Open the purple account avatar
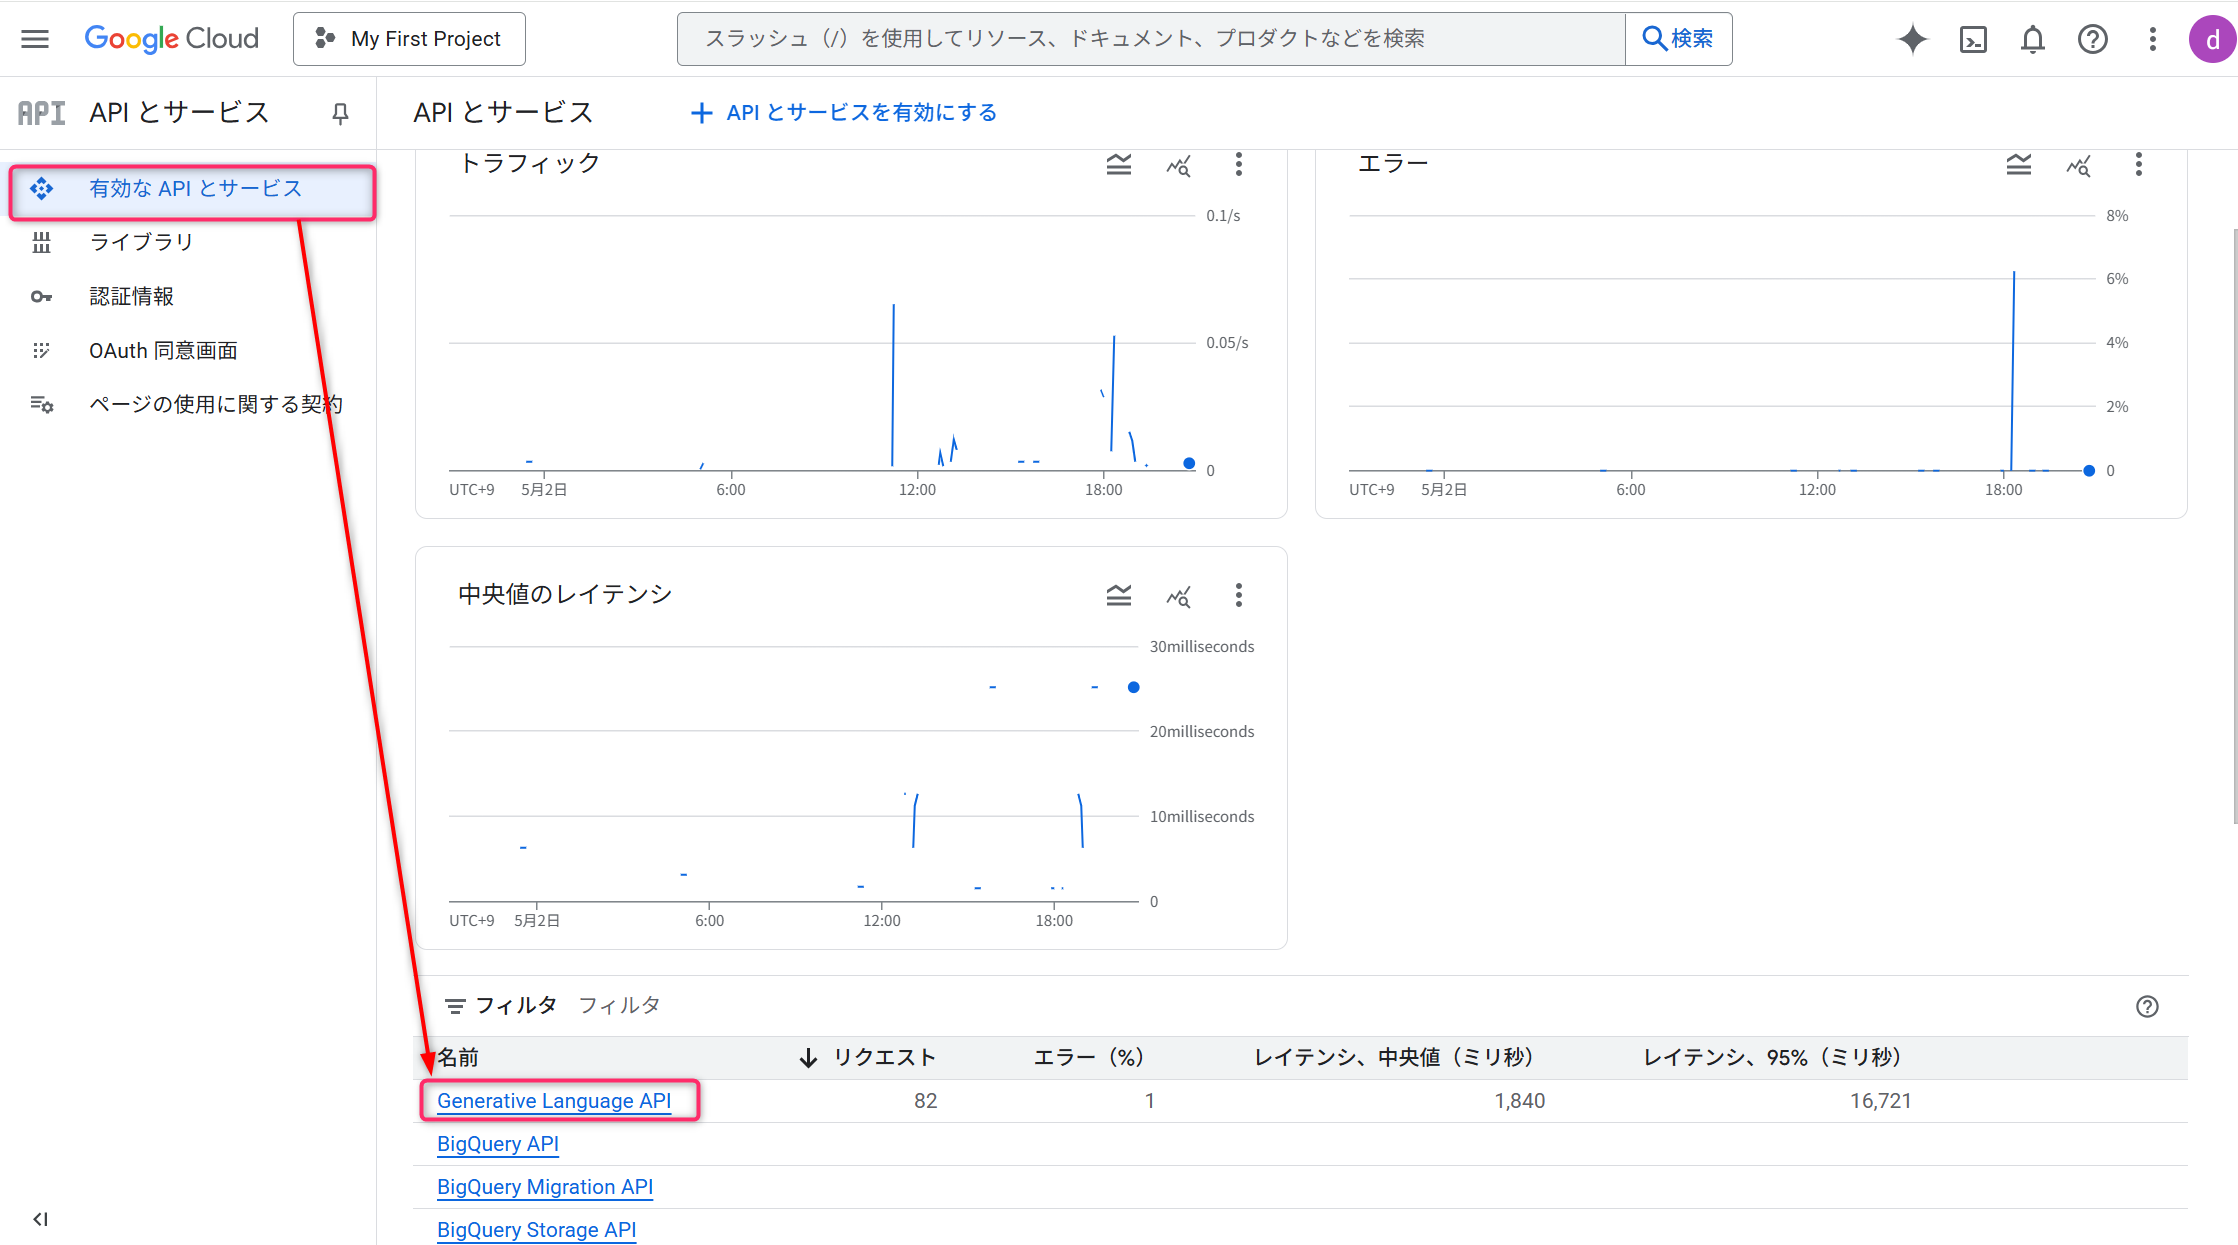This screenshot has width=2238, height=1245. point(2212,39)
